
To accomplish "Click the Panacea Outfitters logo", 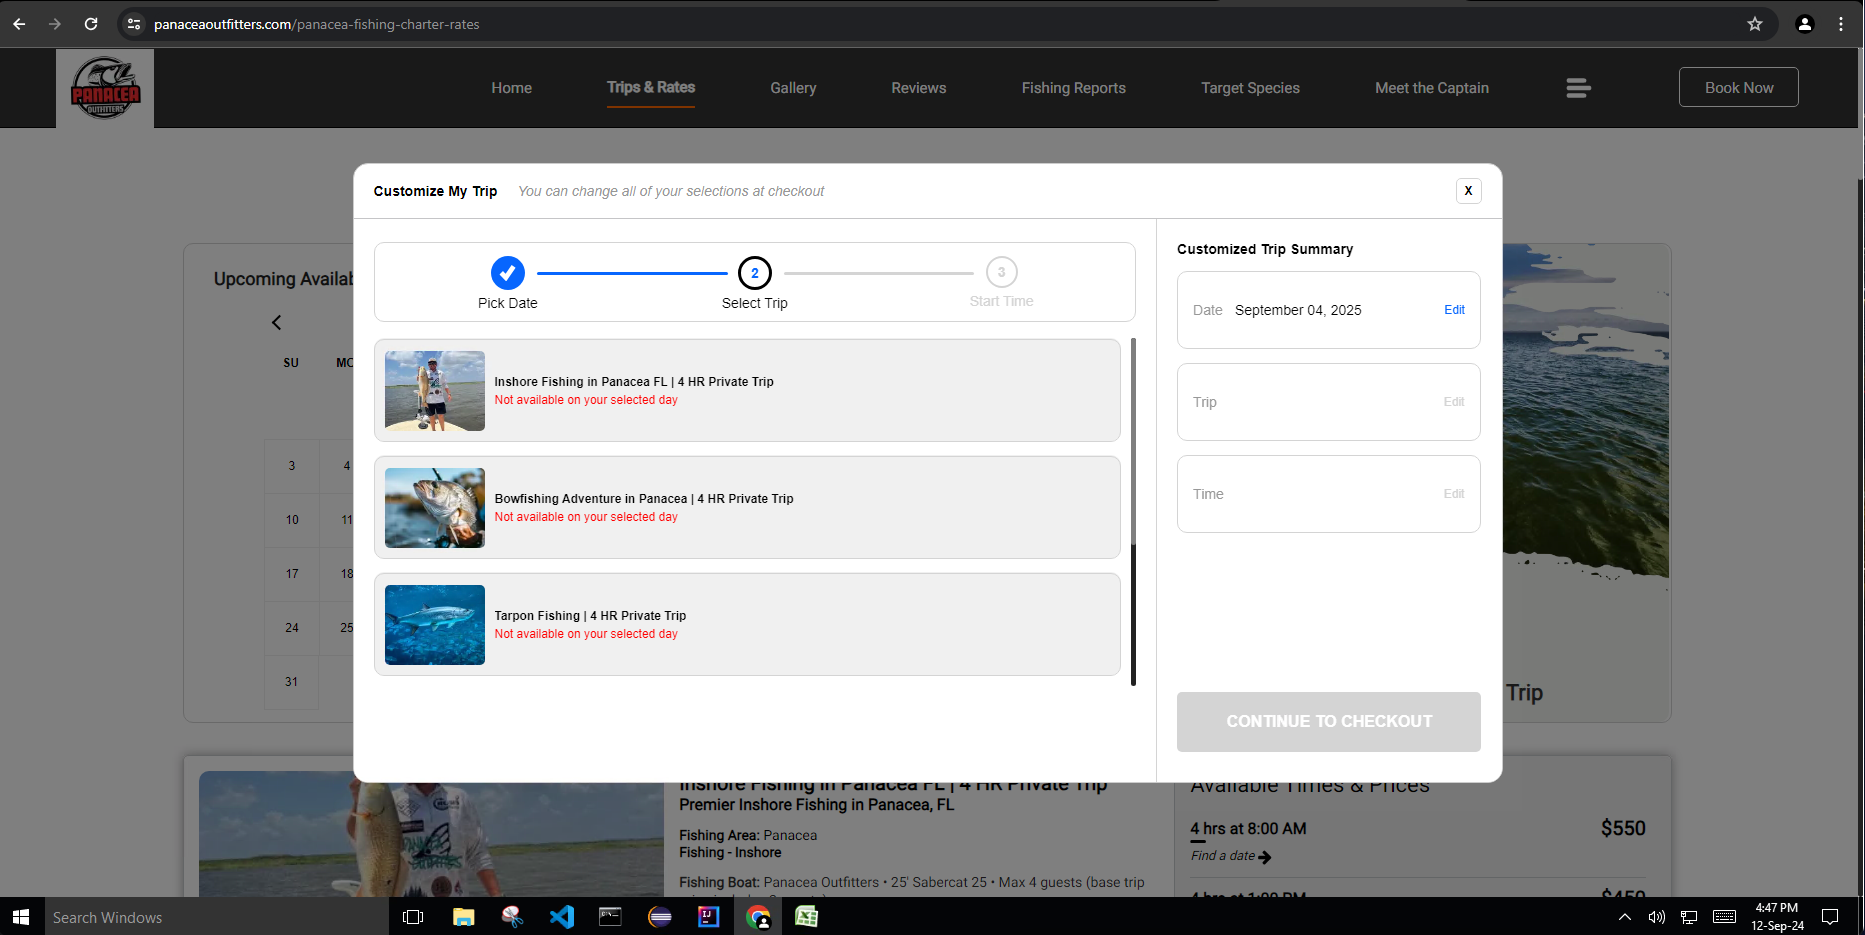I will pyautogui.click(x=105, y=88).
